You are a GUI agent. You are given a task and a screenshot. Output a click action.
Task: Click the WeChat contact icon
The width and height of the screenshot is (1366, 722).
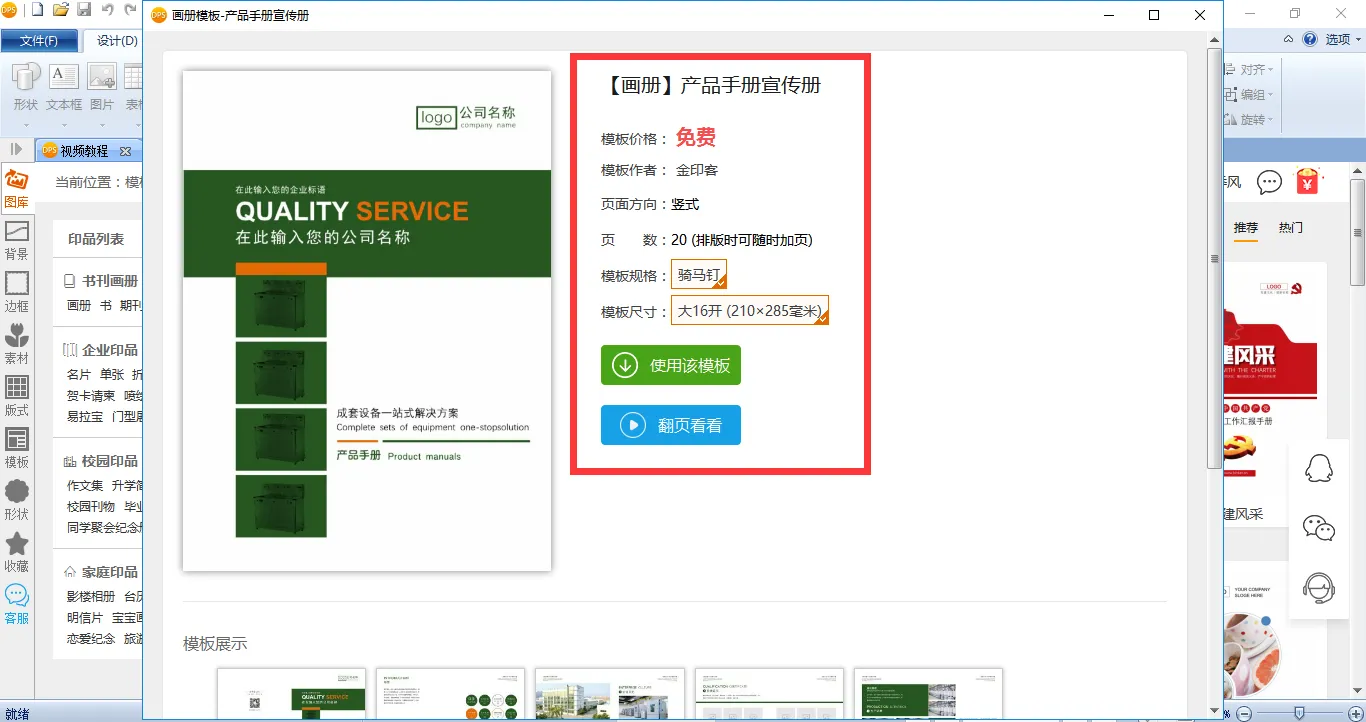coord(1319,528)
